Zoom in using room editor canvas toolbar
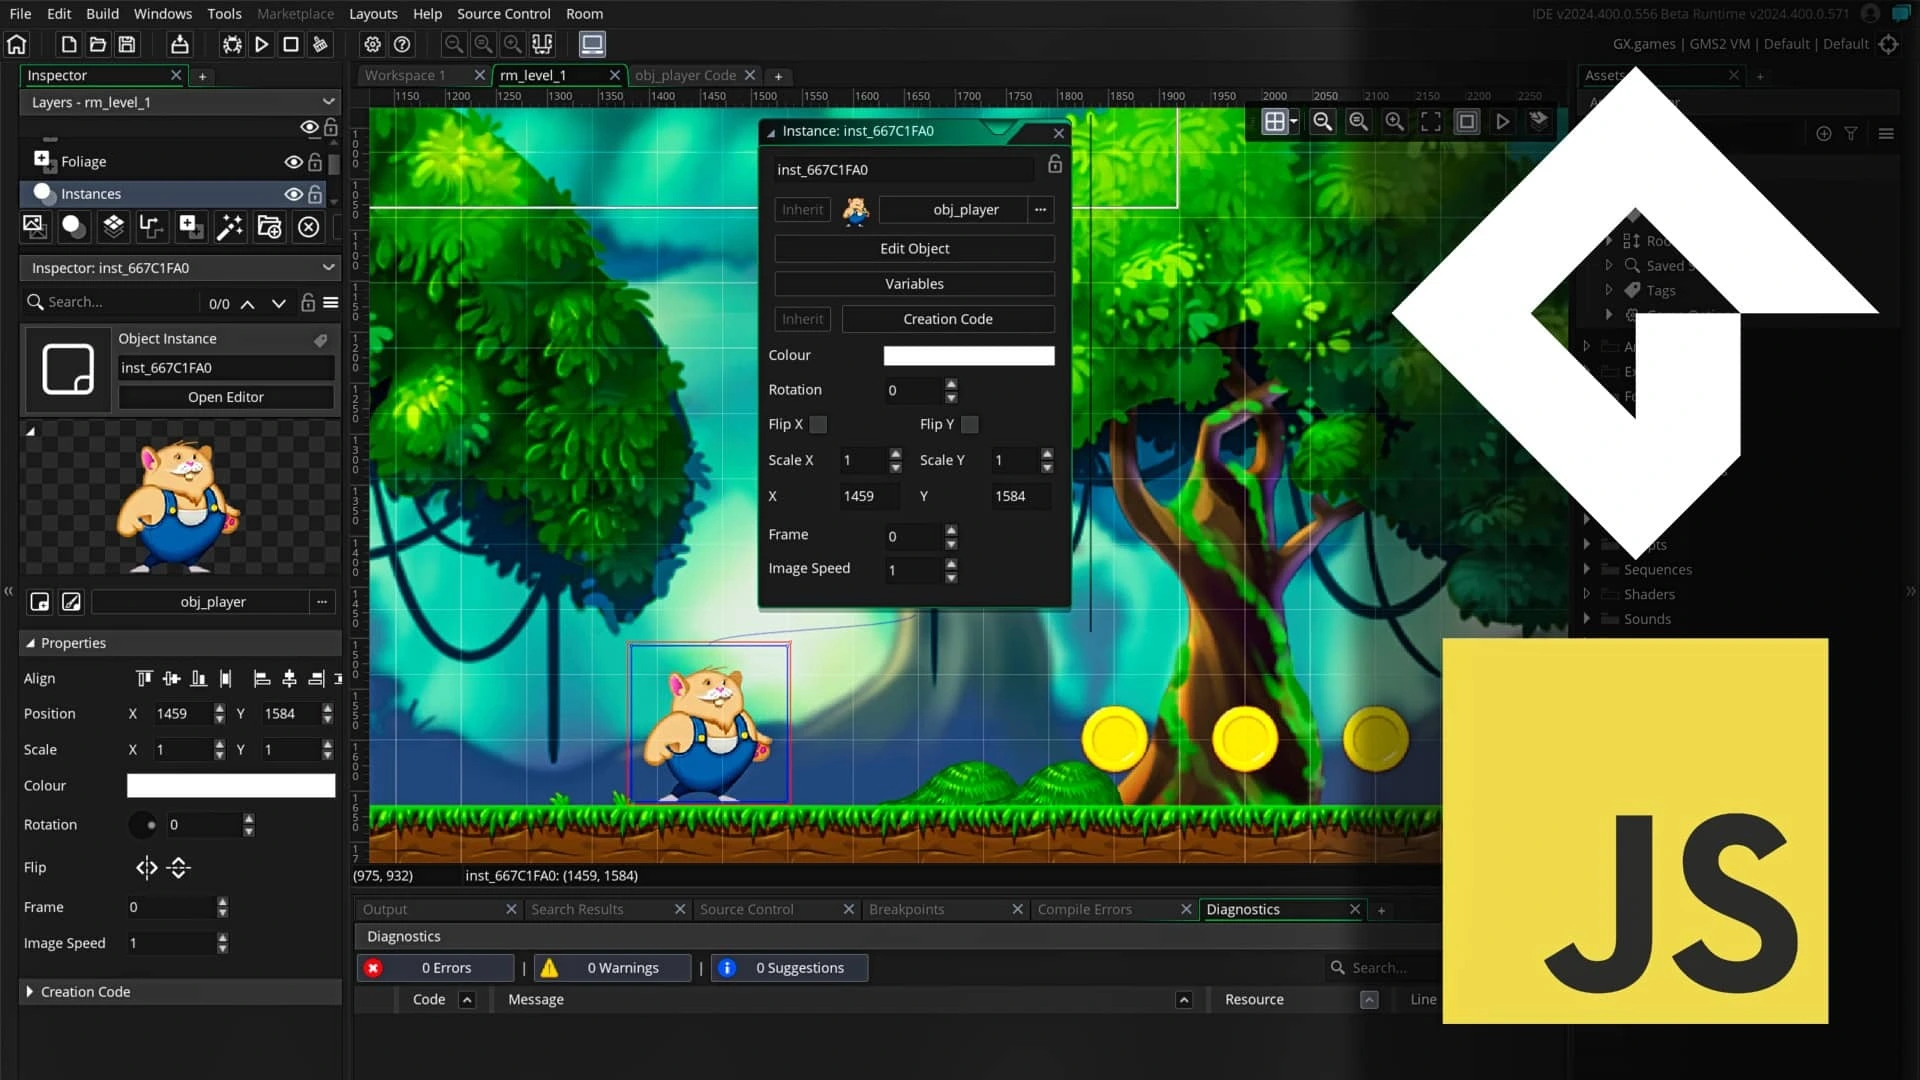1920x1080 pixels. click(x=1394, y=121)
